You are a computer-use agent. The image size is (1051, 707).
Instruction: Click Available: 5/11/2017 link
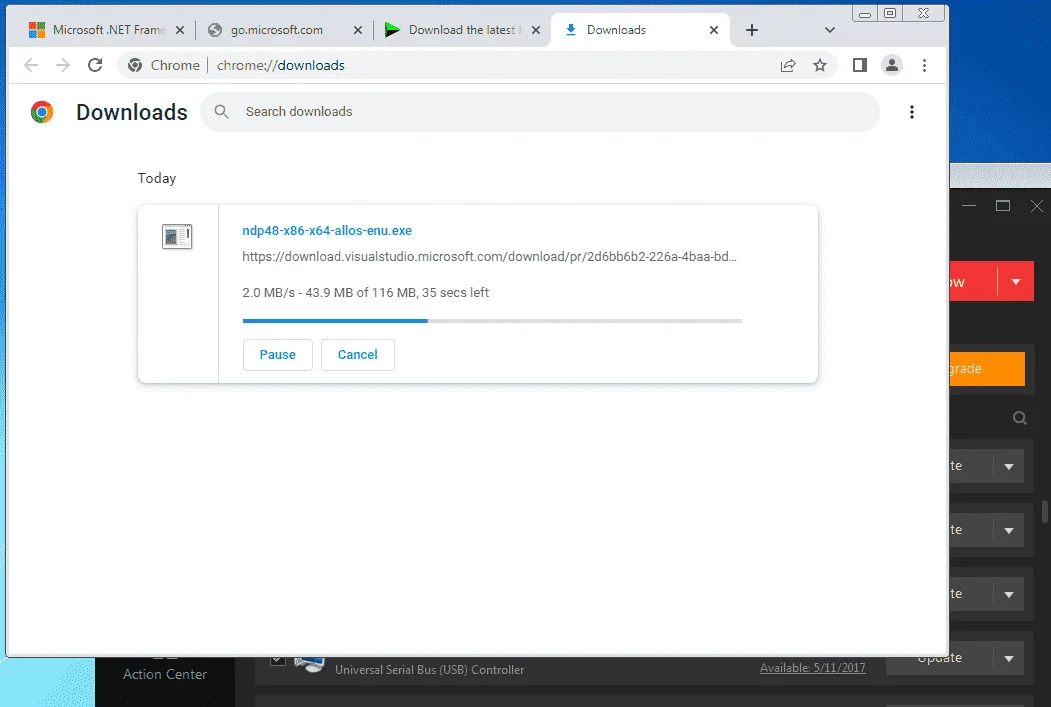812,668
